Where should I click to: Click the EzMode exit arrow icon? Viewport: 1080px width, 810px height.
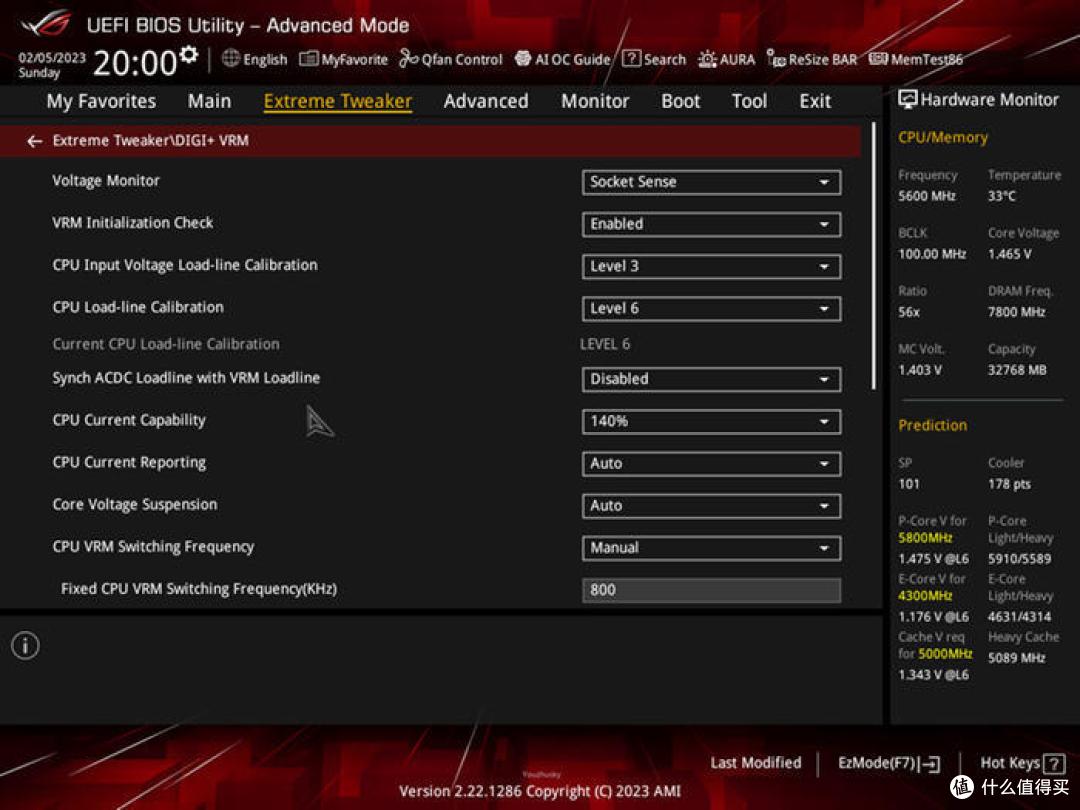tap(931, 763)
